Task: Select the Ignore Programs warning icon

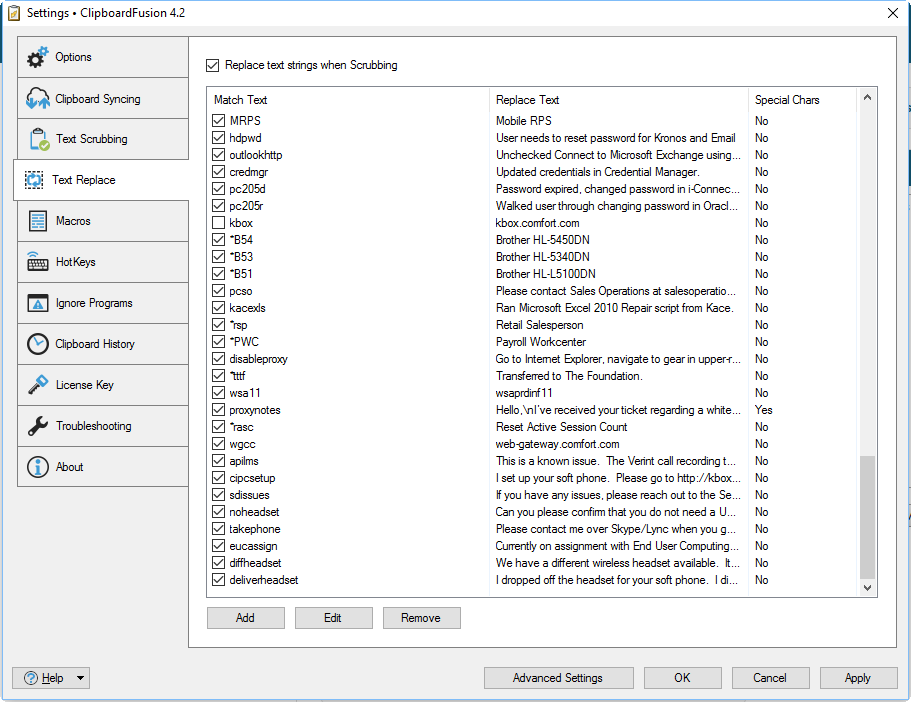Action: [38, 303]
